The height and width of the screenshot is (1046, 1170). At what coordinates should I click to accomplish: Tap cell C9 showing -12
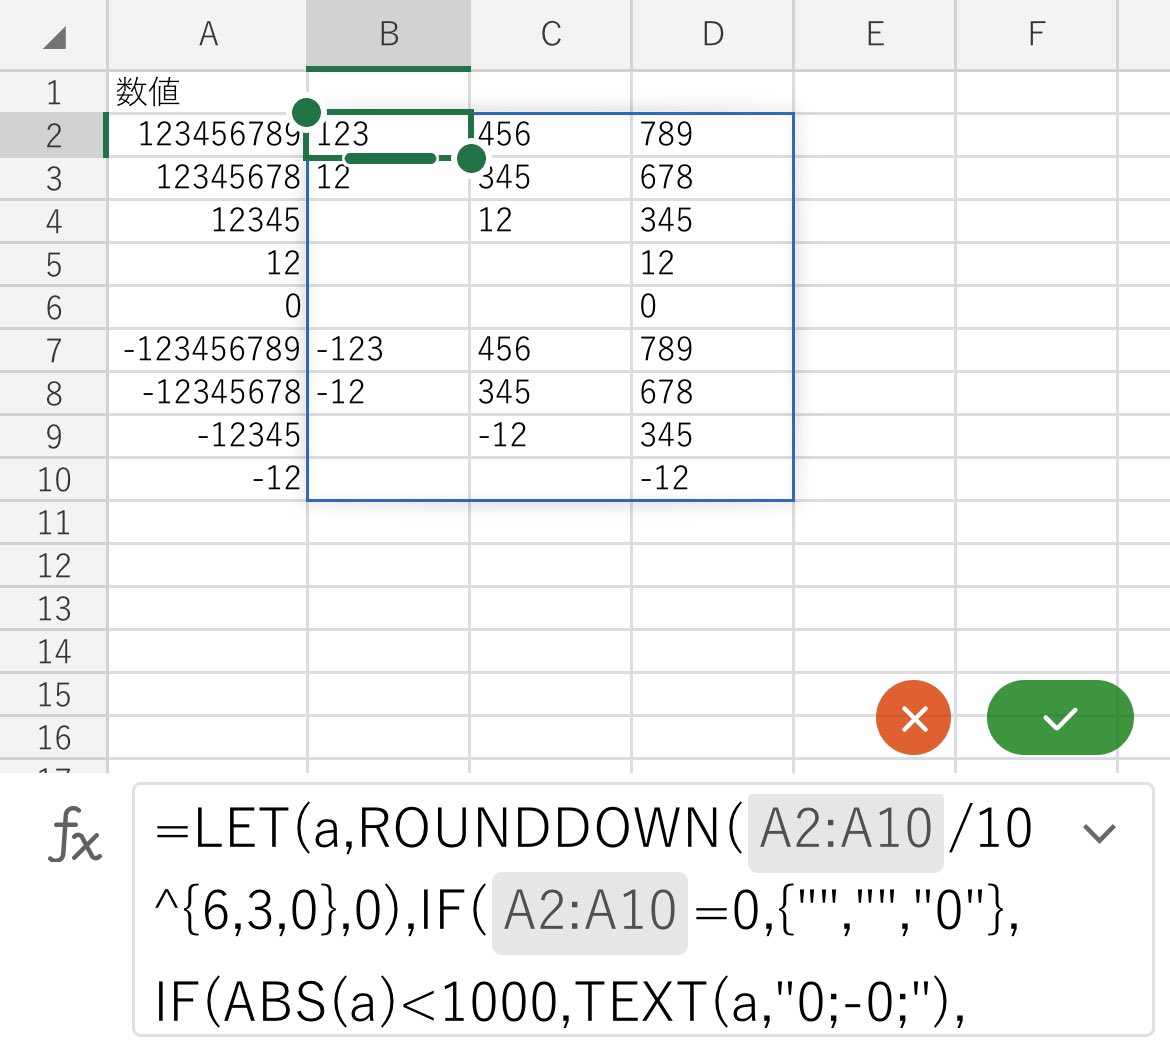click(x=551, y=436)
